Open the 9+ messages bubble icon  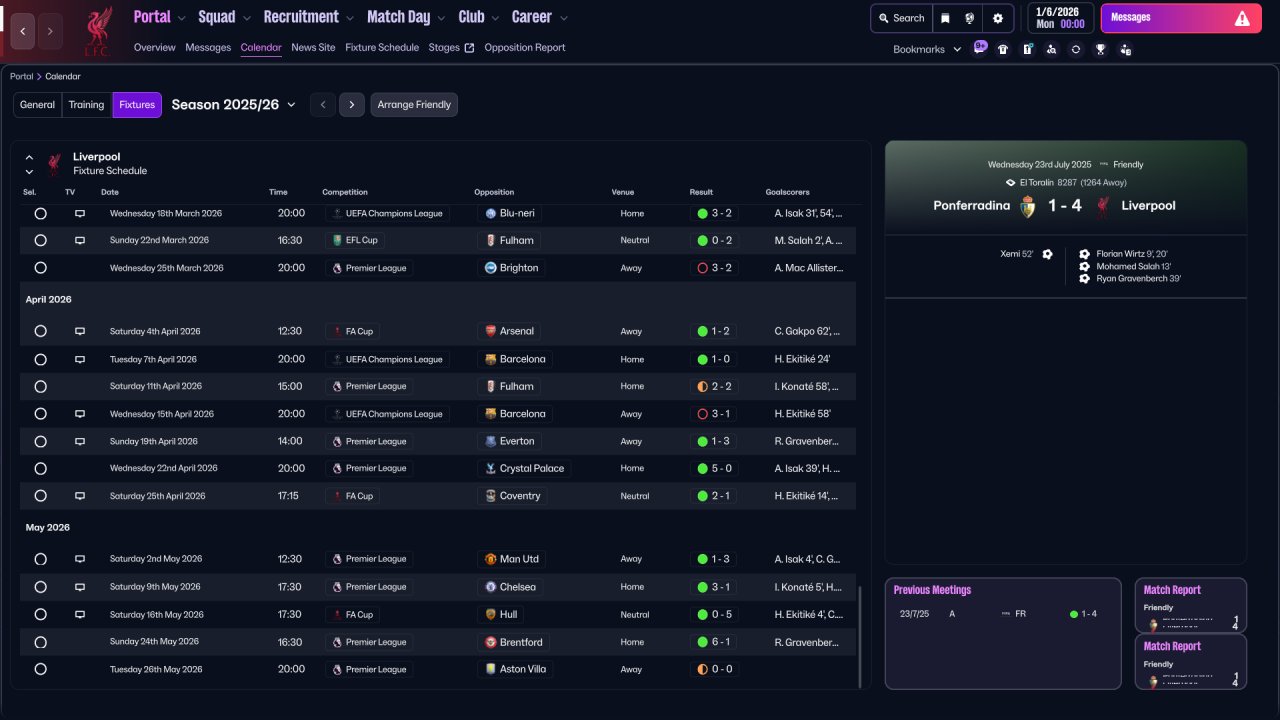click(x=980, y=47)
